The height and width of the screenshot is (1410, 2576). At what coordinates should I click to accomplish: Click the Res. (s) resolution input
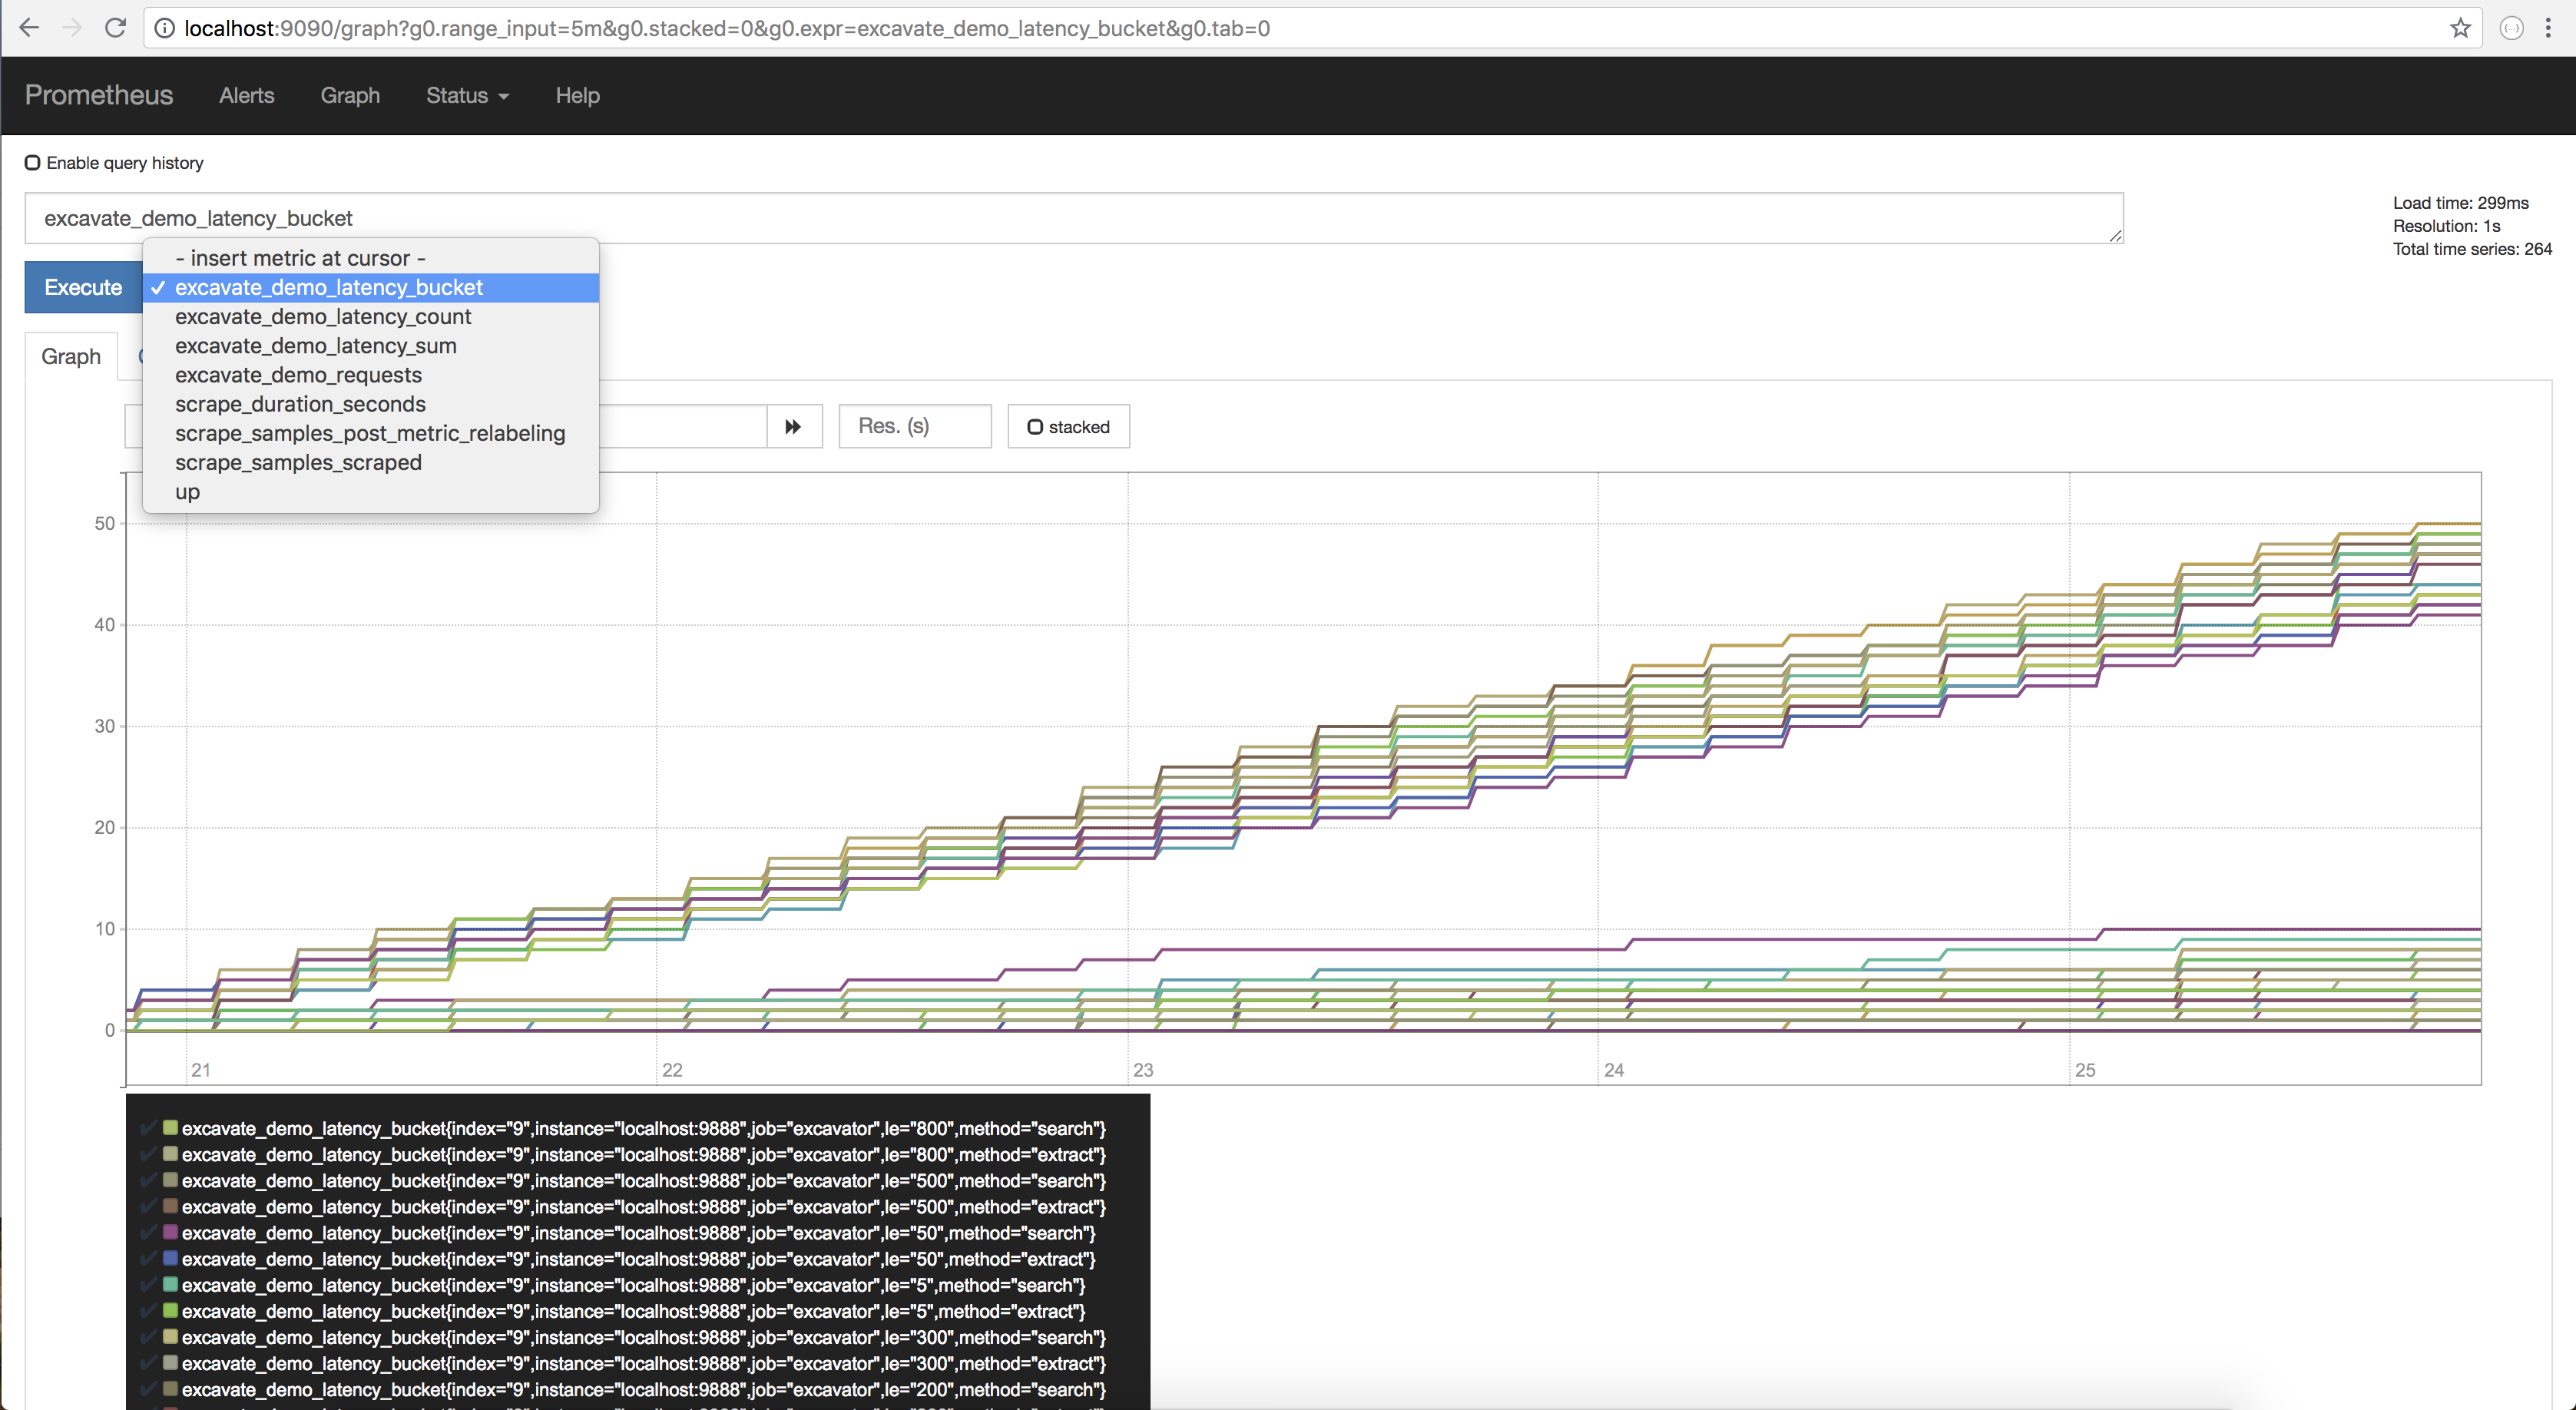pyautogui.click(x=914, y=427)
